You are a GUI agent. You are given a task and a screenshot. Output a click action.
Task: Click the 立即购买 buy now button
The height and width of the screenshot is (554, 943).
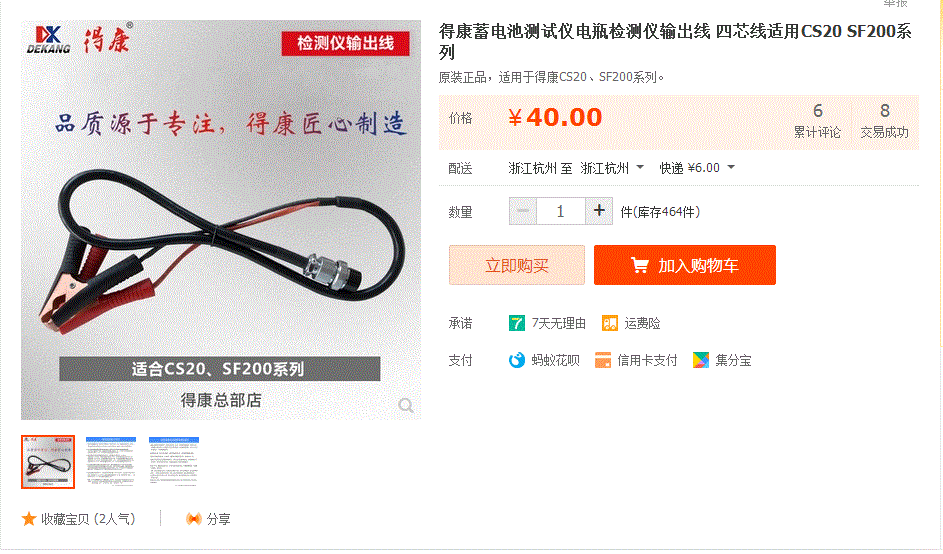tap(517, 265)
